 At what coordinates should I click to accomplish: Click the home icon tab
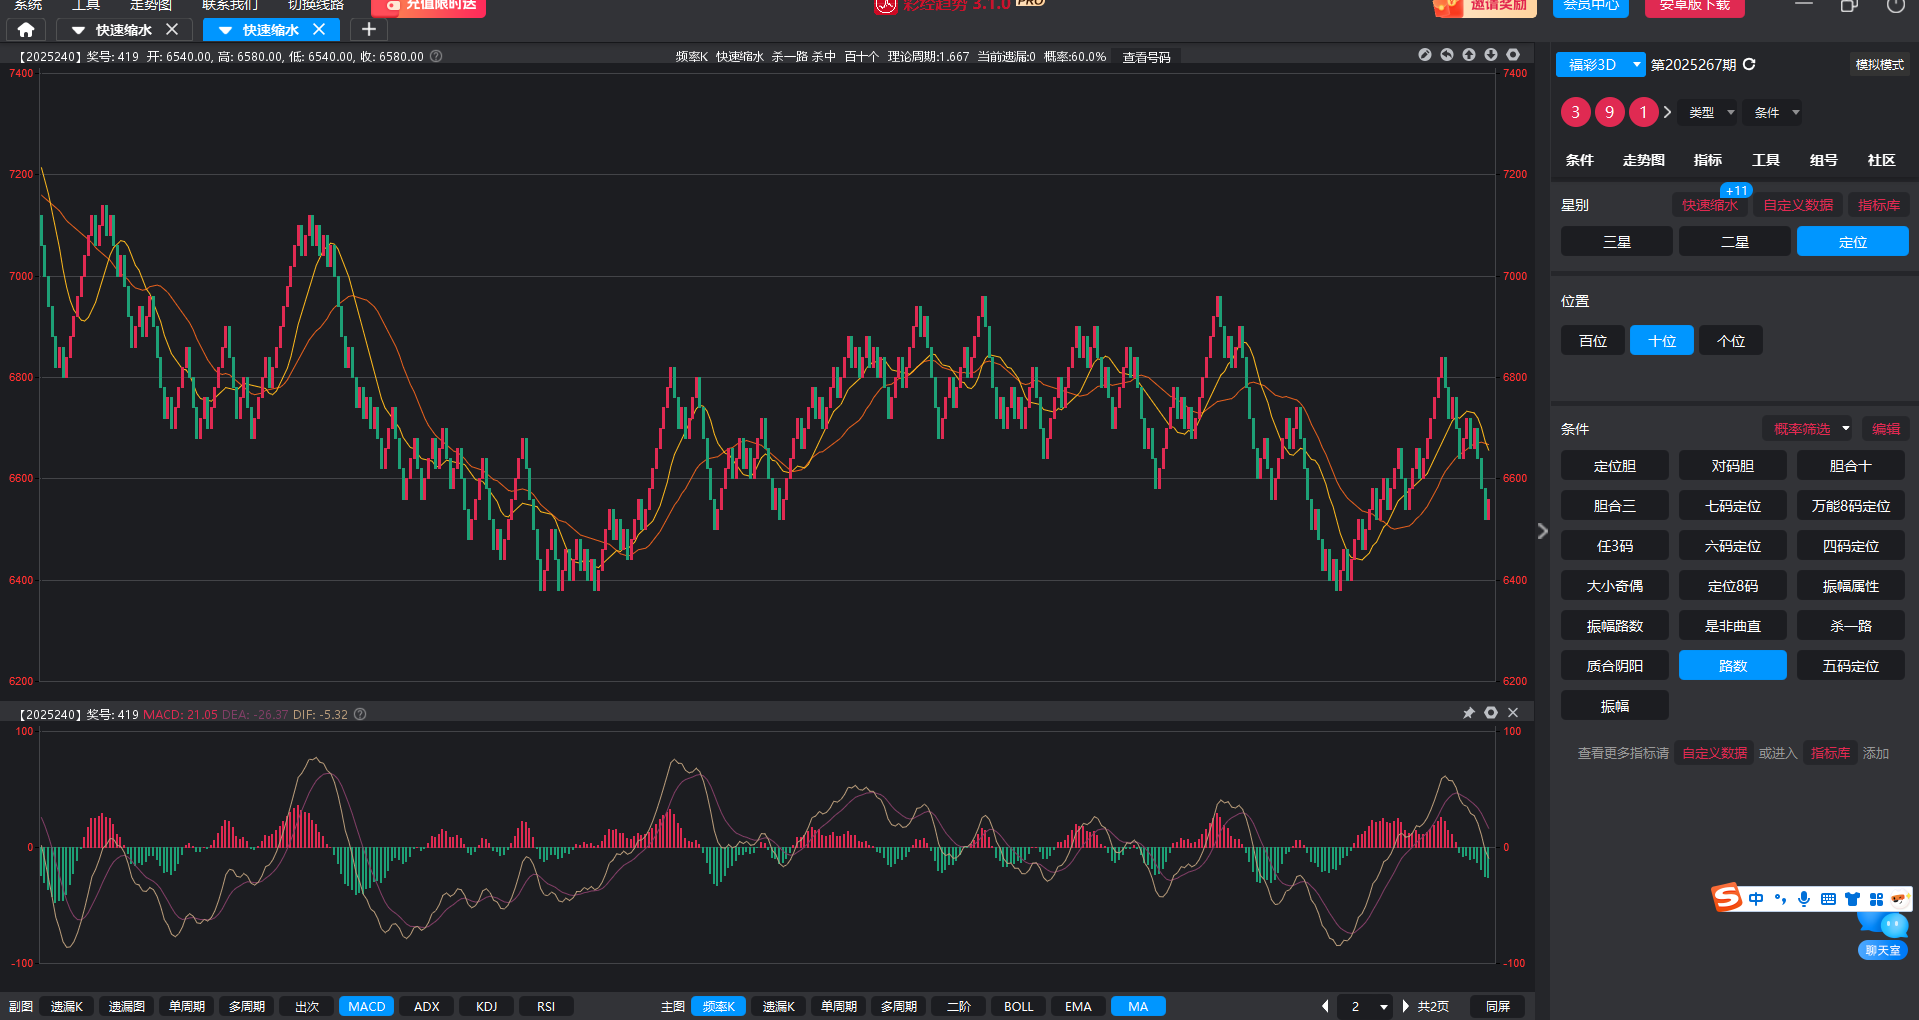coord(26,30)
